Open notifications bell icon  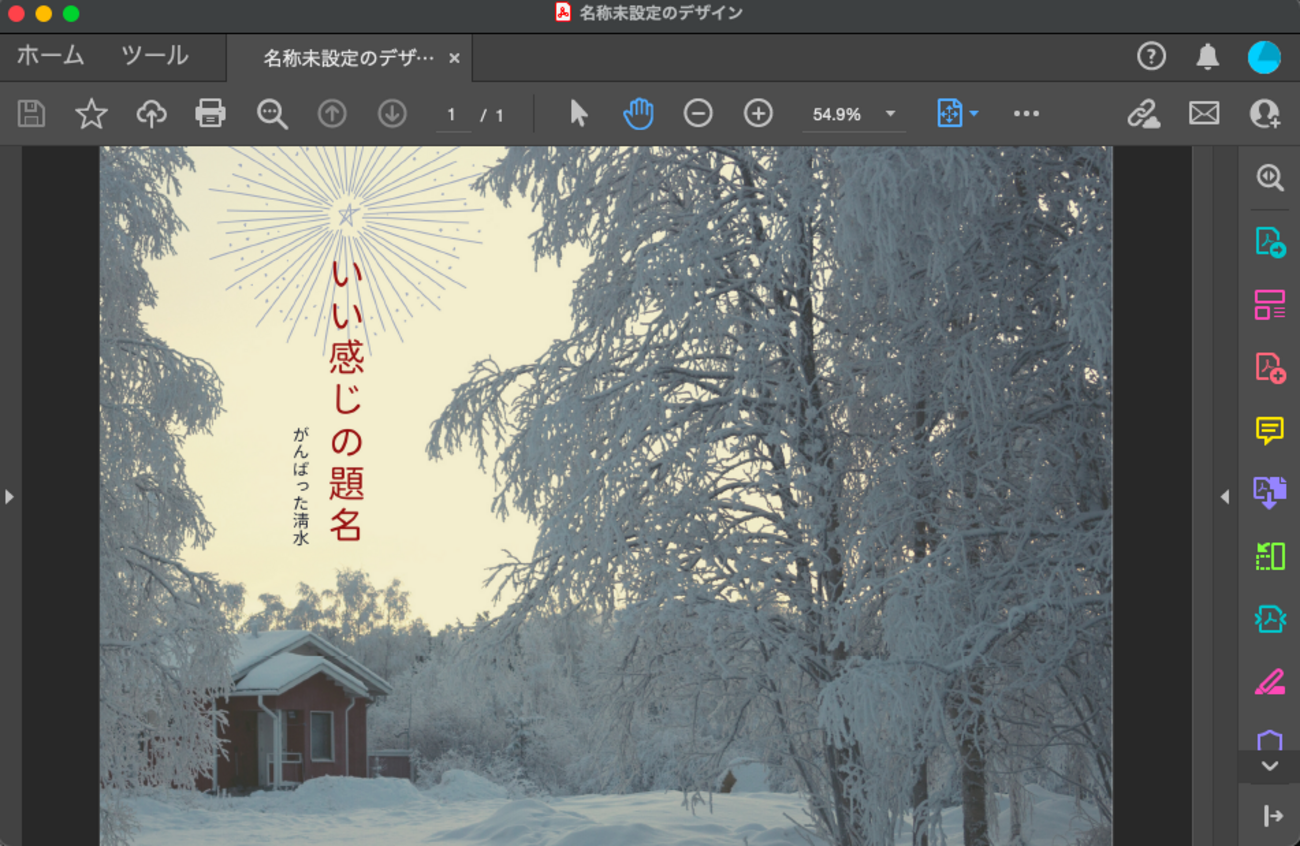point(1208,57)
